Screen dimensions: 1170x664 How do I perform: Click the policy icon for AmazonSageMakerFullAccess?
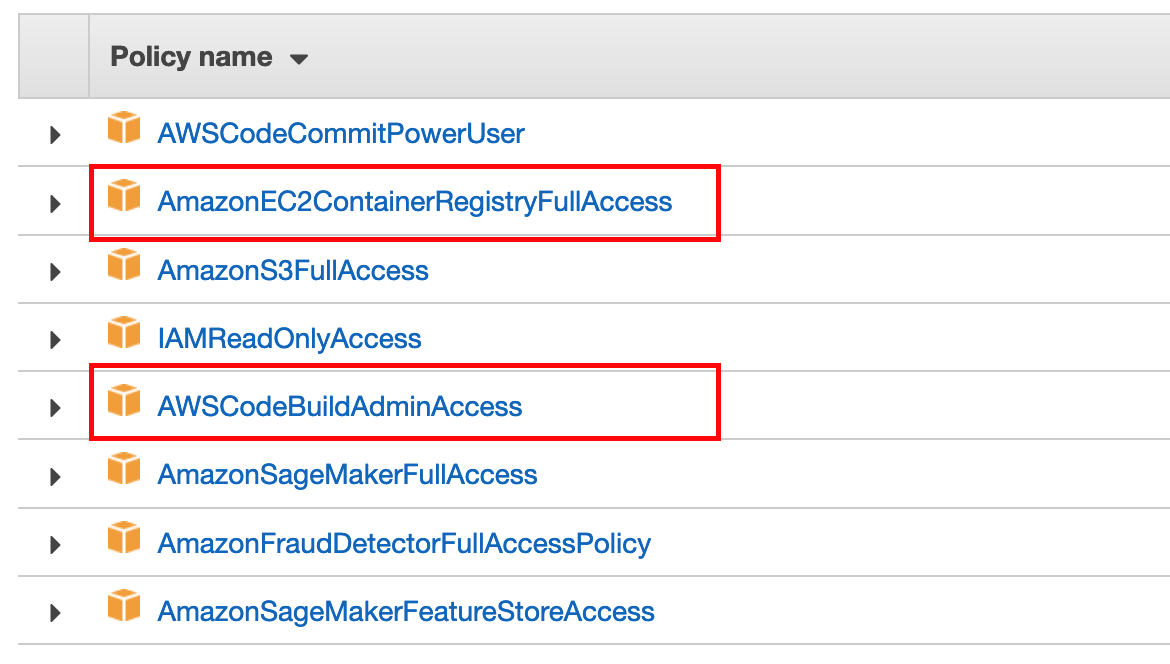click(x=124, y=469)
